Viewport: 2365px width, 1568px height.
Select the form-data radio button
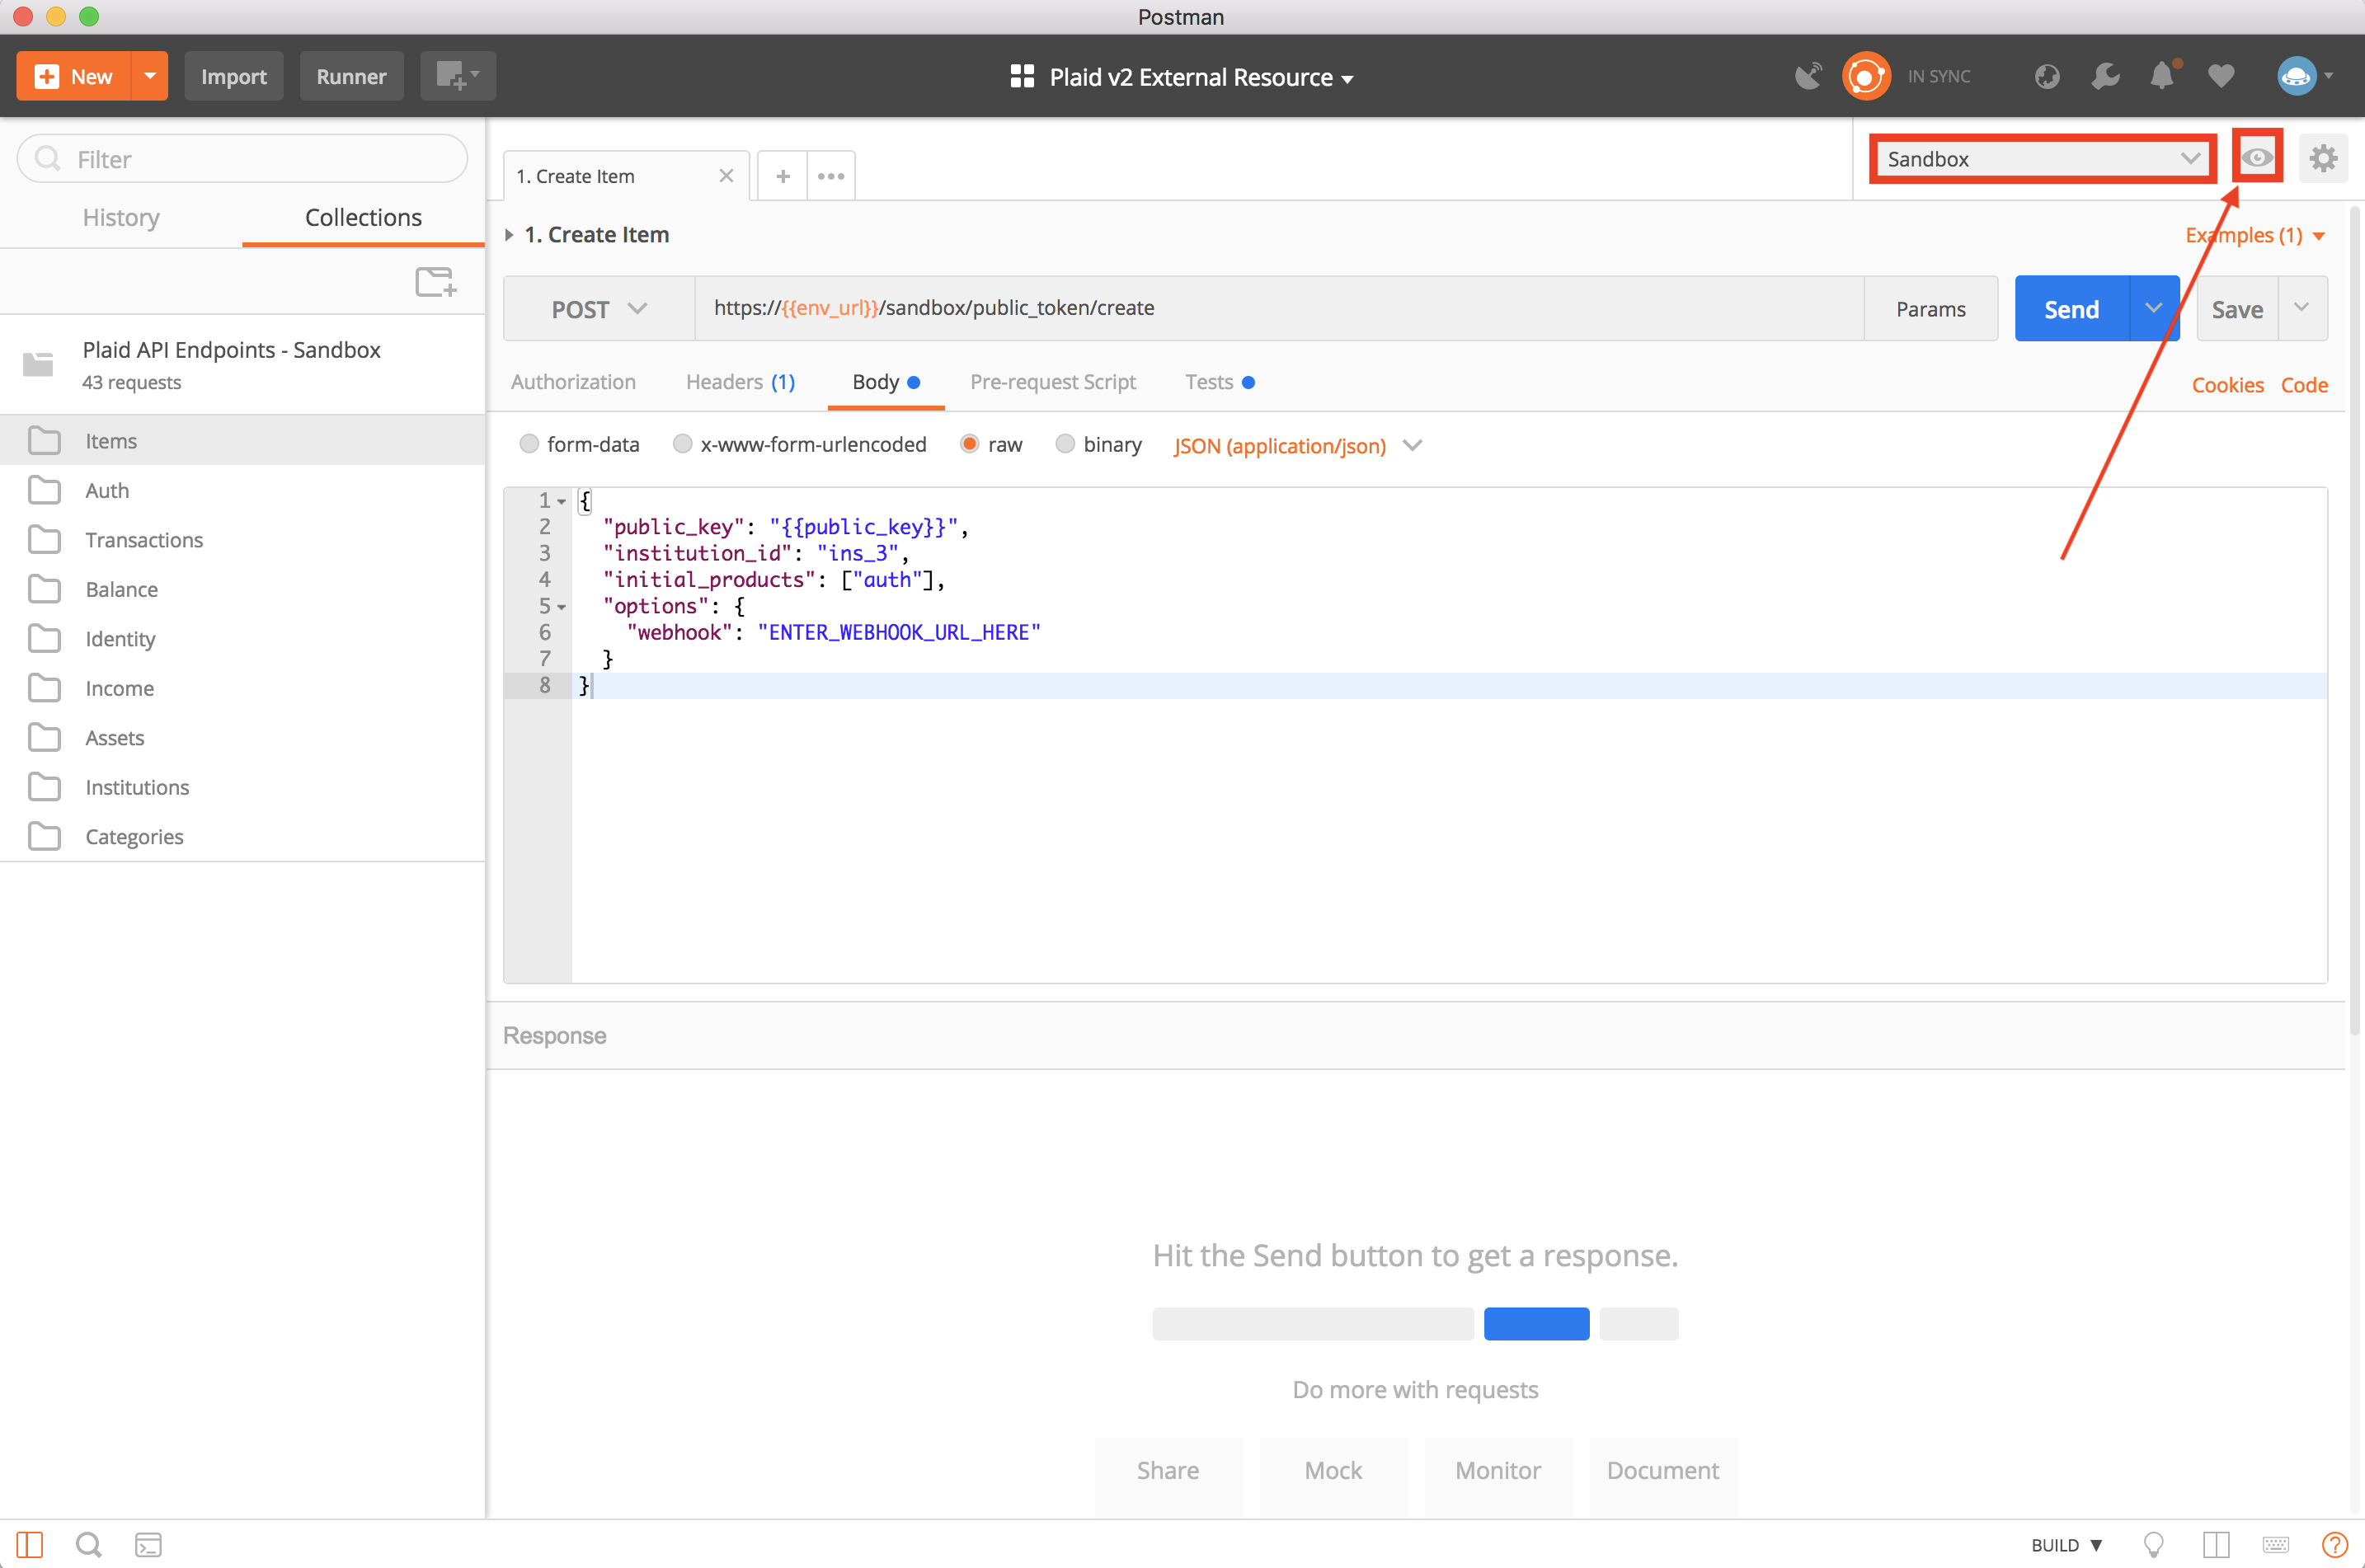[x=529, y=444]
